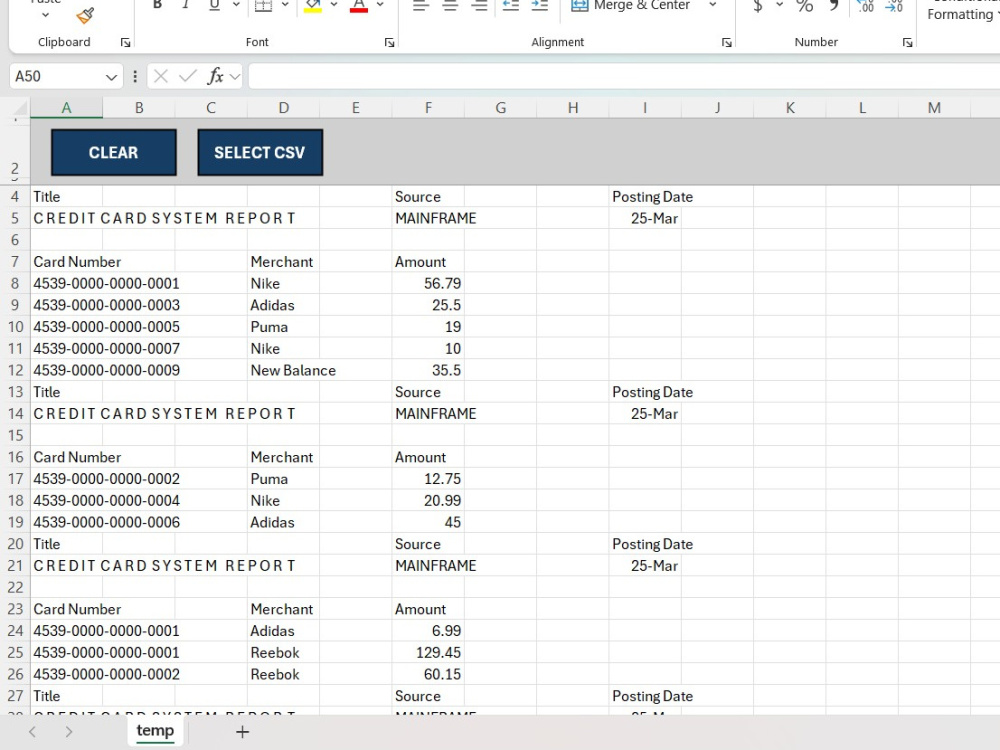The width and height of the screenshot is (1000, 750).
Task: Select amount cell 129.45
Action: 428,652
